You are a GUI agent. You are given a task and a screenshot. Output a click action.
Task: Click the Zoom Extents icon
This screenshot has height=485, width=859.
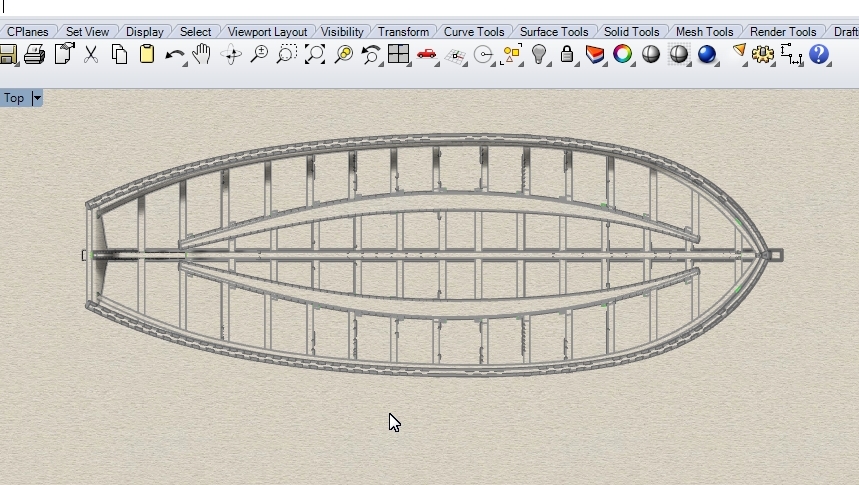click(x=315, y=54)
